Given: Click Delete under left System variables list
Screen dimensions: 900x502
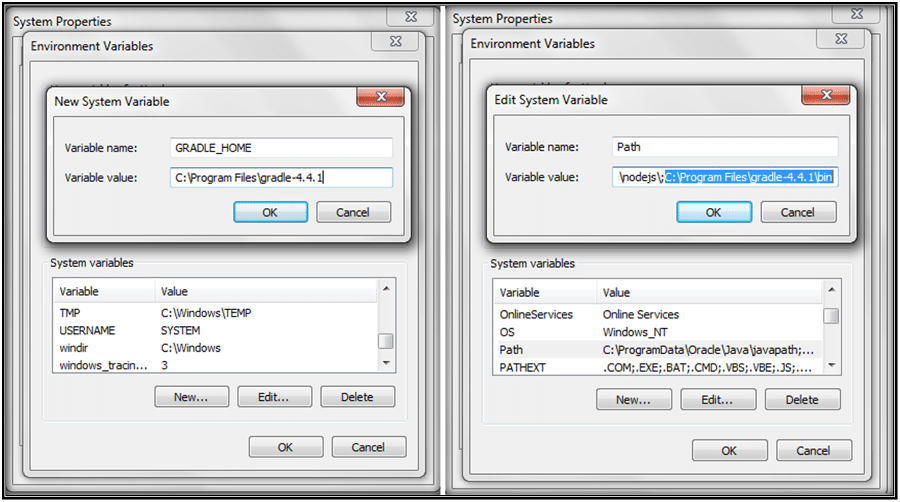Looking at the screenshot, I should click(357, 397).
